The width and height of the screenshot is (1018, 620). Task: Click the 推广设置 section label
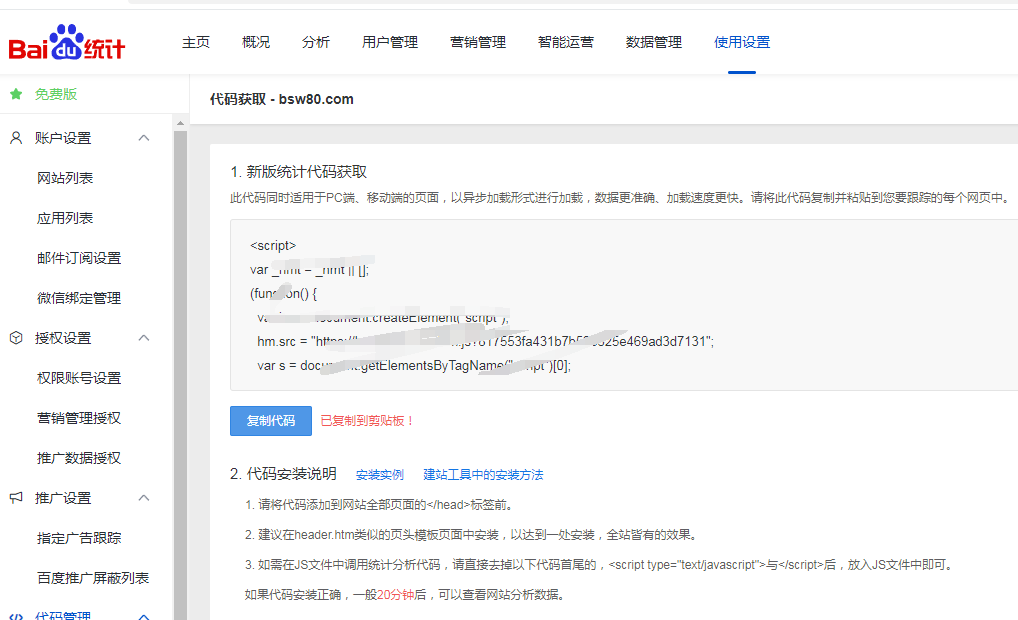point(63,497)
